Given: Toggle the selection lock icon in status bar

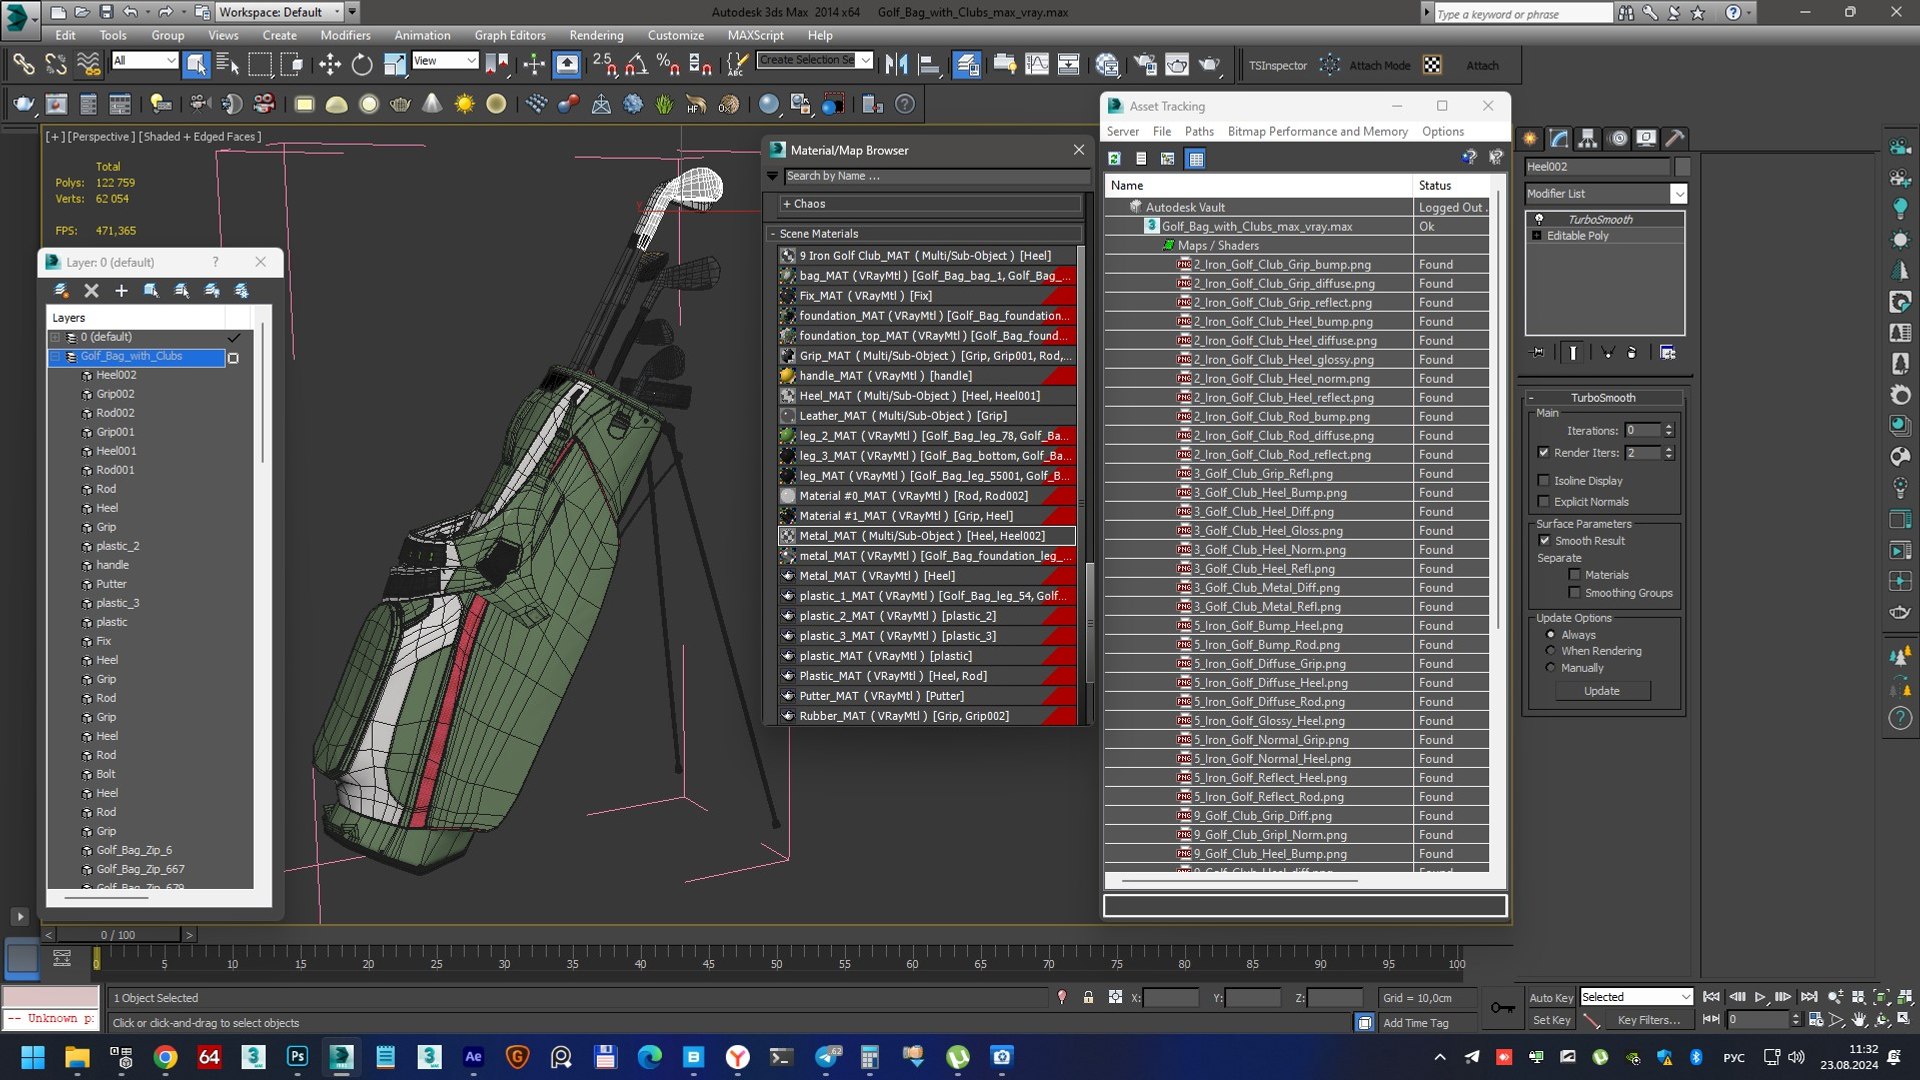Looking at the screenshot, I should click(1088, 997).
